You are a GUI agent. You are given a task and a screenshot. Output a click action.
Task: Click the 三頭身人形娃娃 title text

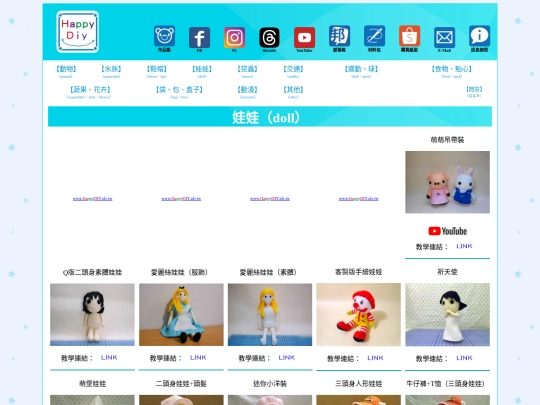(359, 384)
